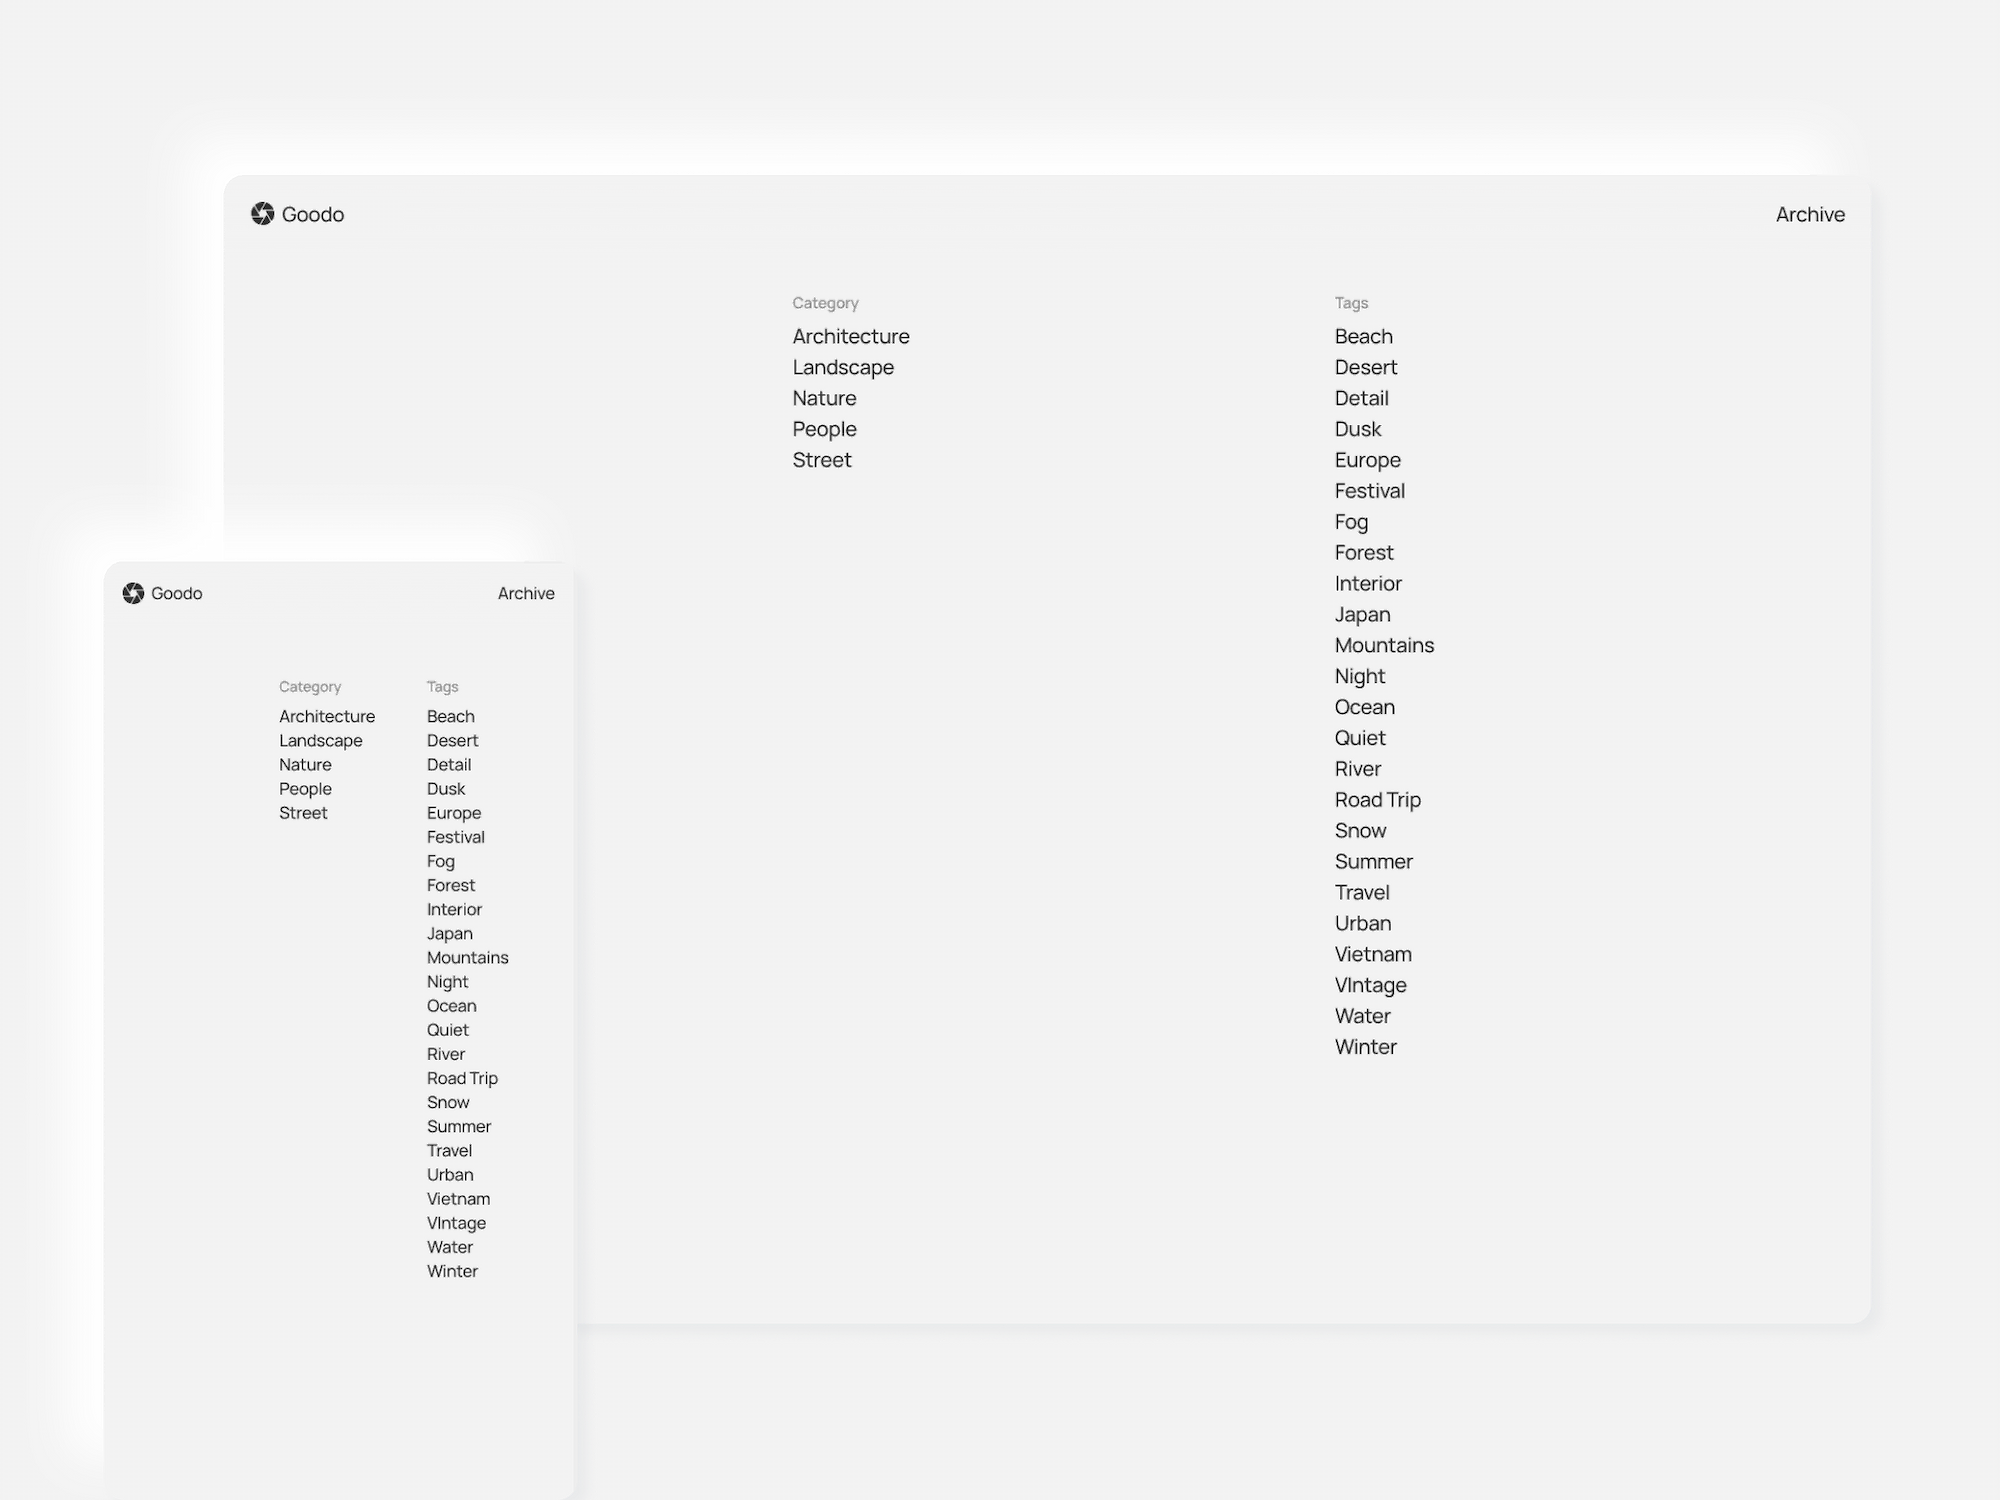Click the Mountains tag in desktop view
This screenshot has width=2000, height=1500.
coord(1384,645)
